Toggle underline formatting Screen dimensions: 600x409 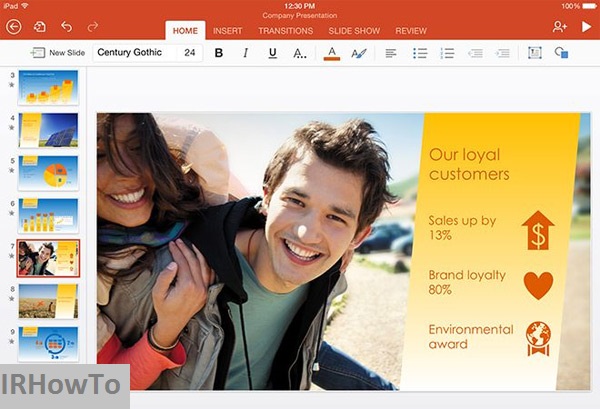272,53
